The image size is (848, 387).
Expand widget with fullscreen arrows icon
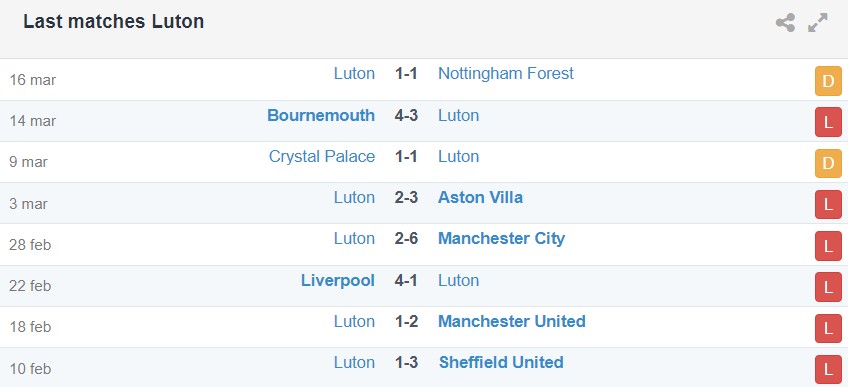pos(818,23)
